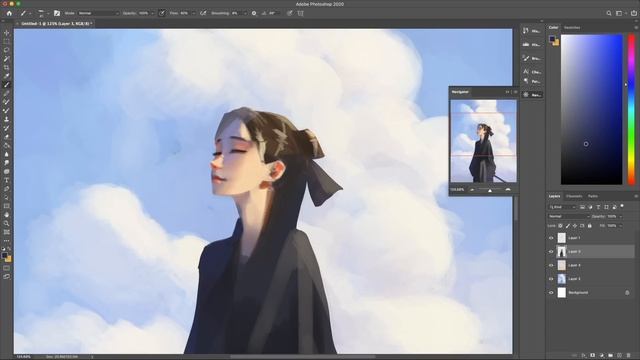Click the Navigator zoom in icon
Image resolution: width=640 pixels, height=360 pixels.
tap(508, 190)
